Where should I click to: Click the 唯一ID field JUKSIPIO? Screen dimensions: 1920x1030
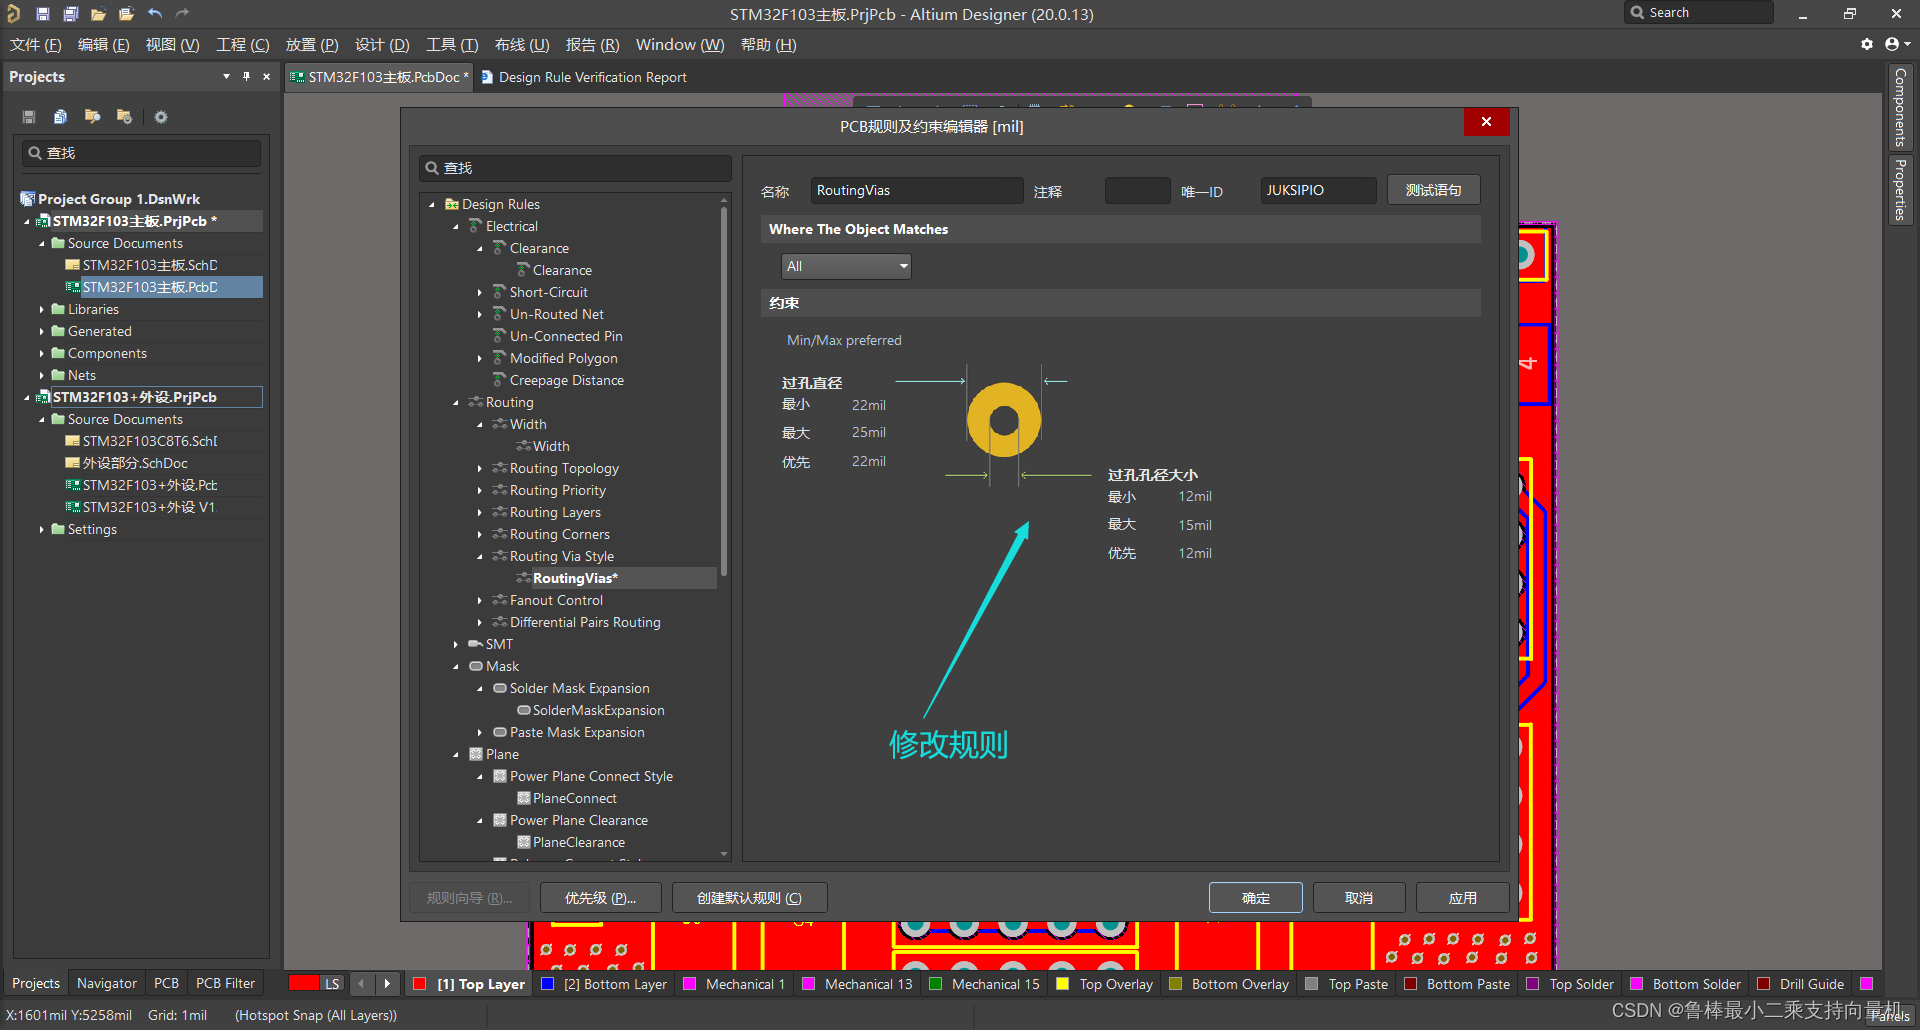[1318, 191]
